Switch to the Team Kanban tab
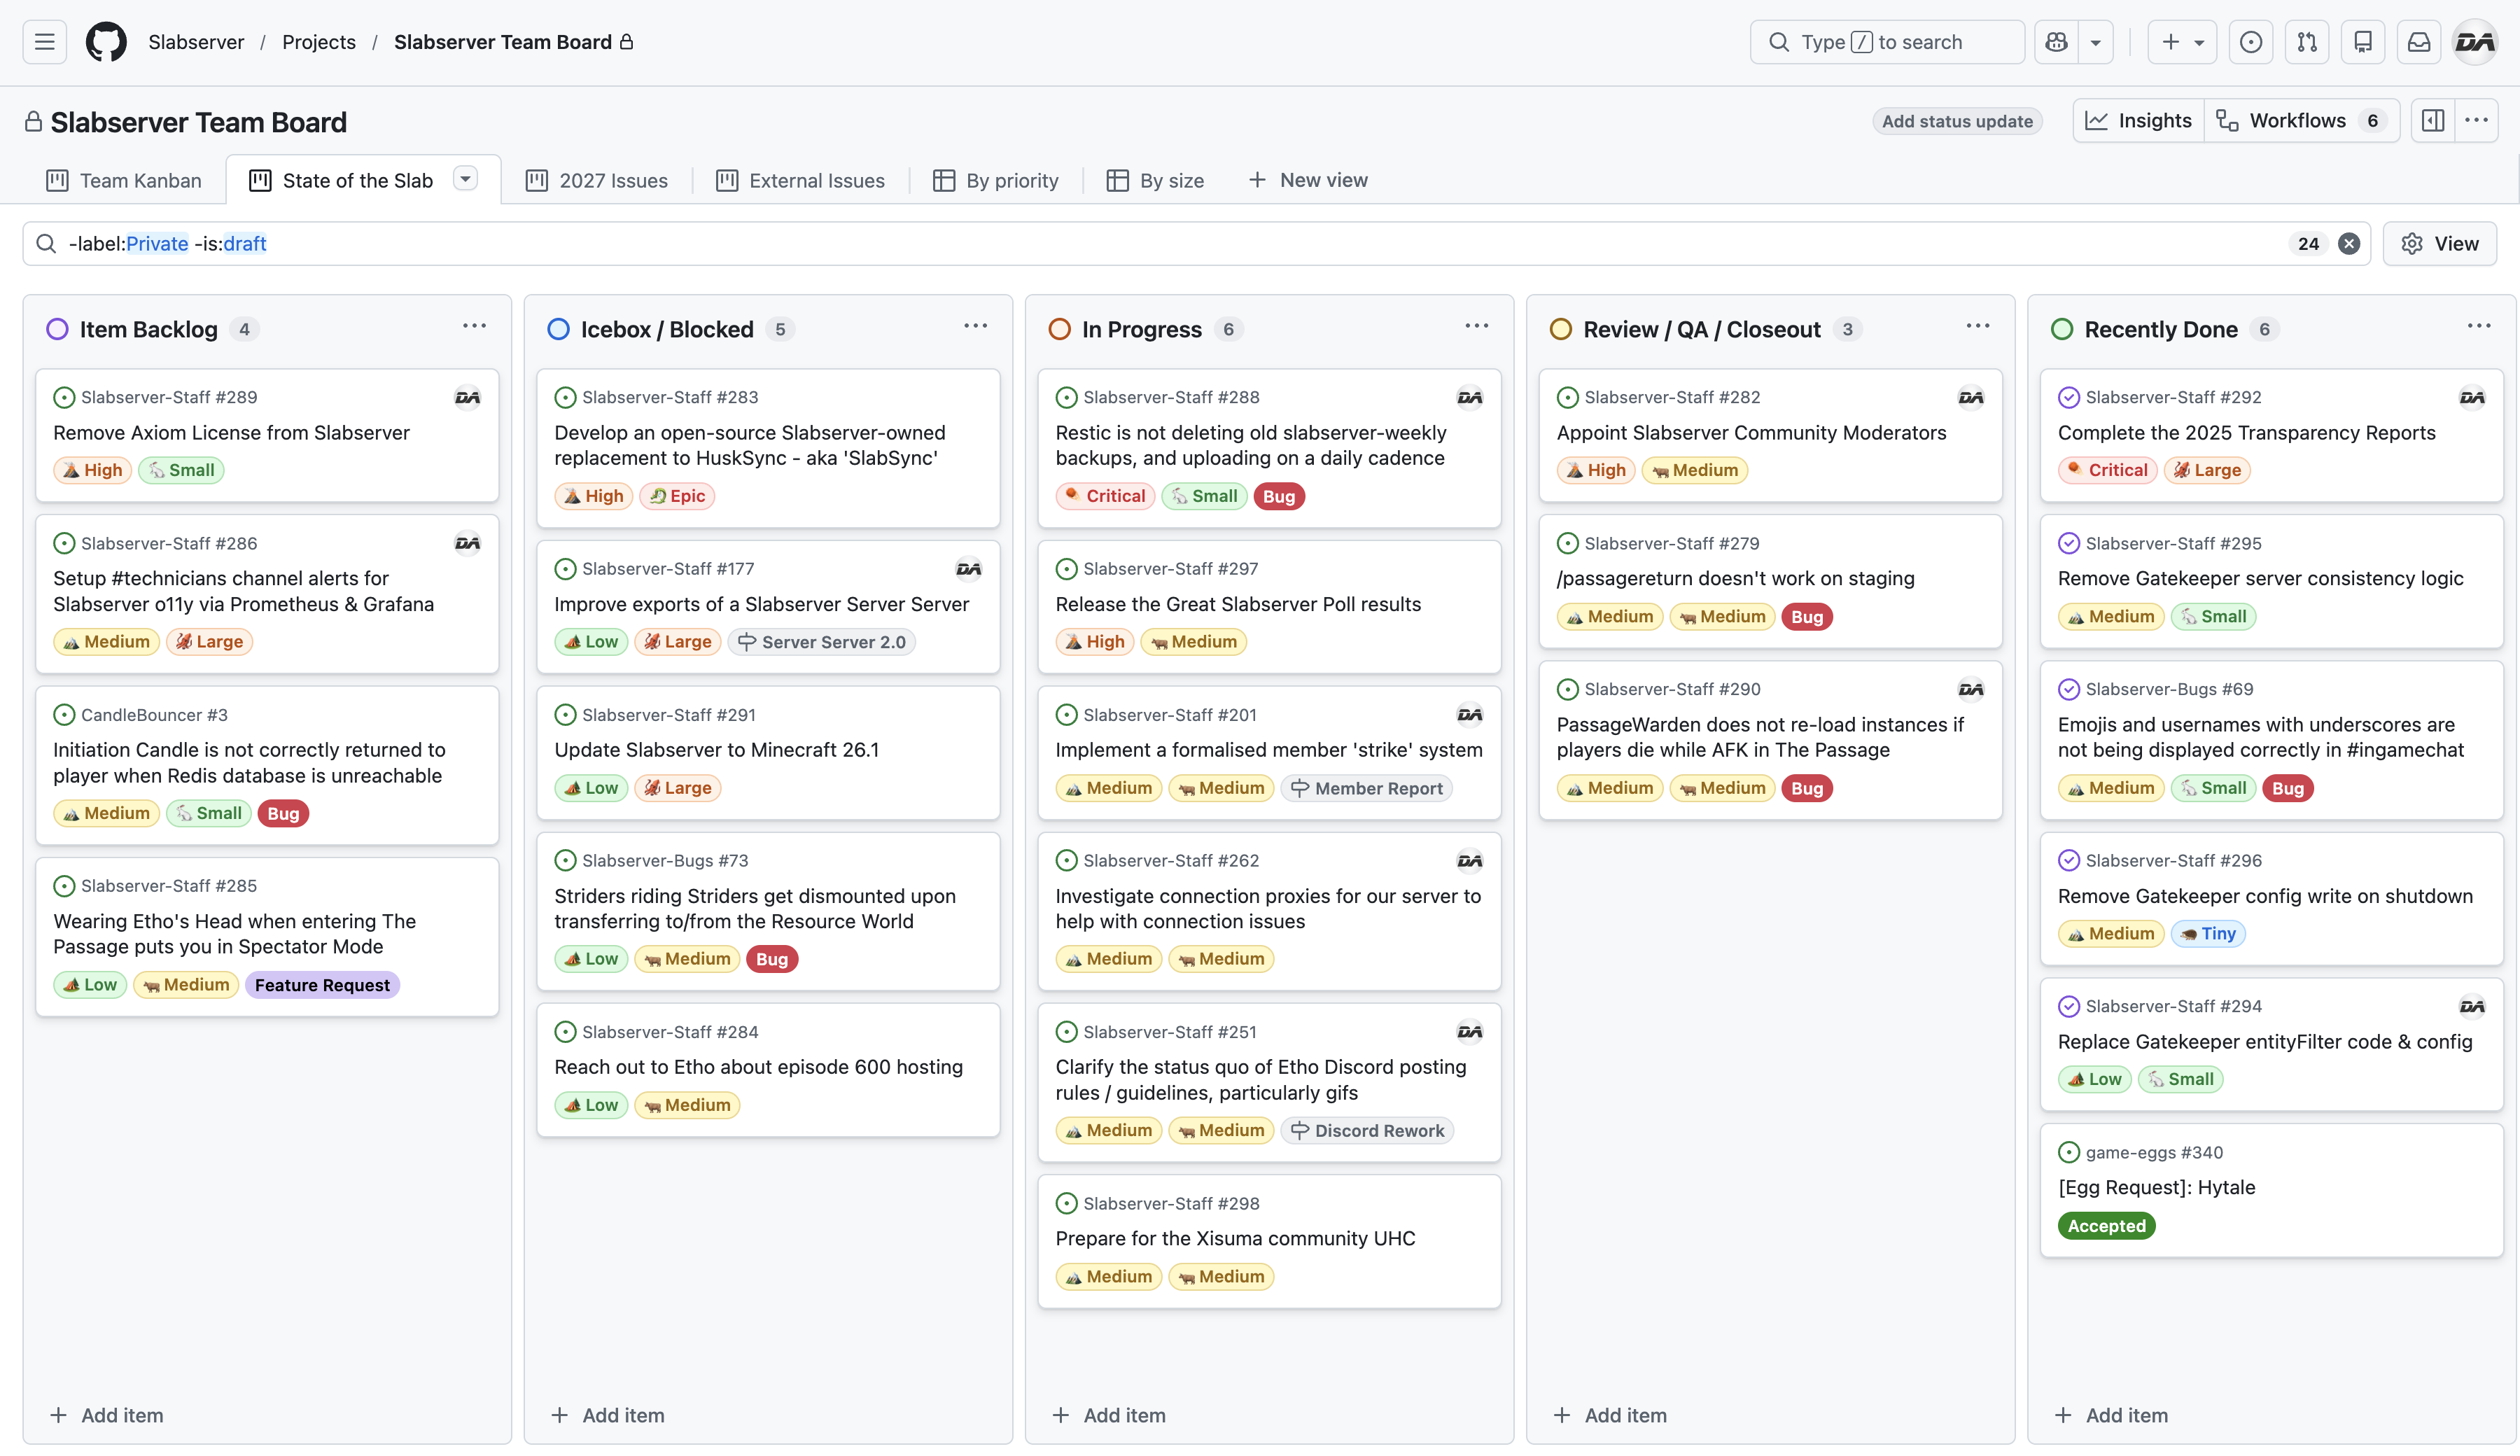 pyautogui.click(x=124, y=181)
